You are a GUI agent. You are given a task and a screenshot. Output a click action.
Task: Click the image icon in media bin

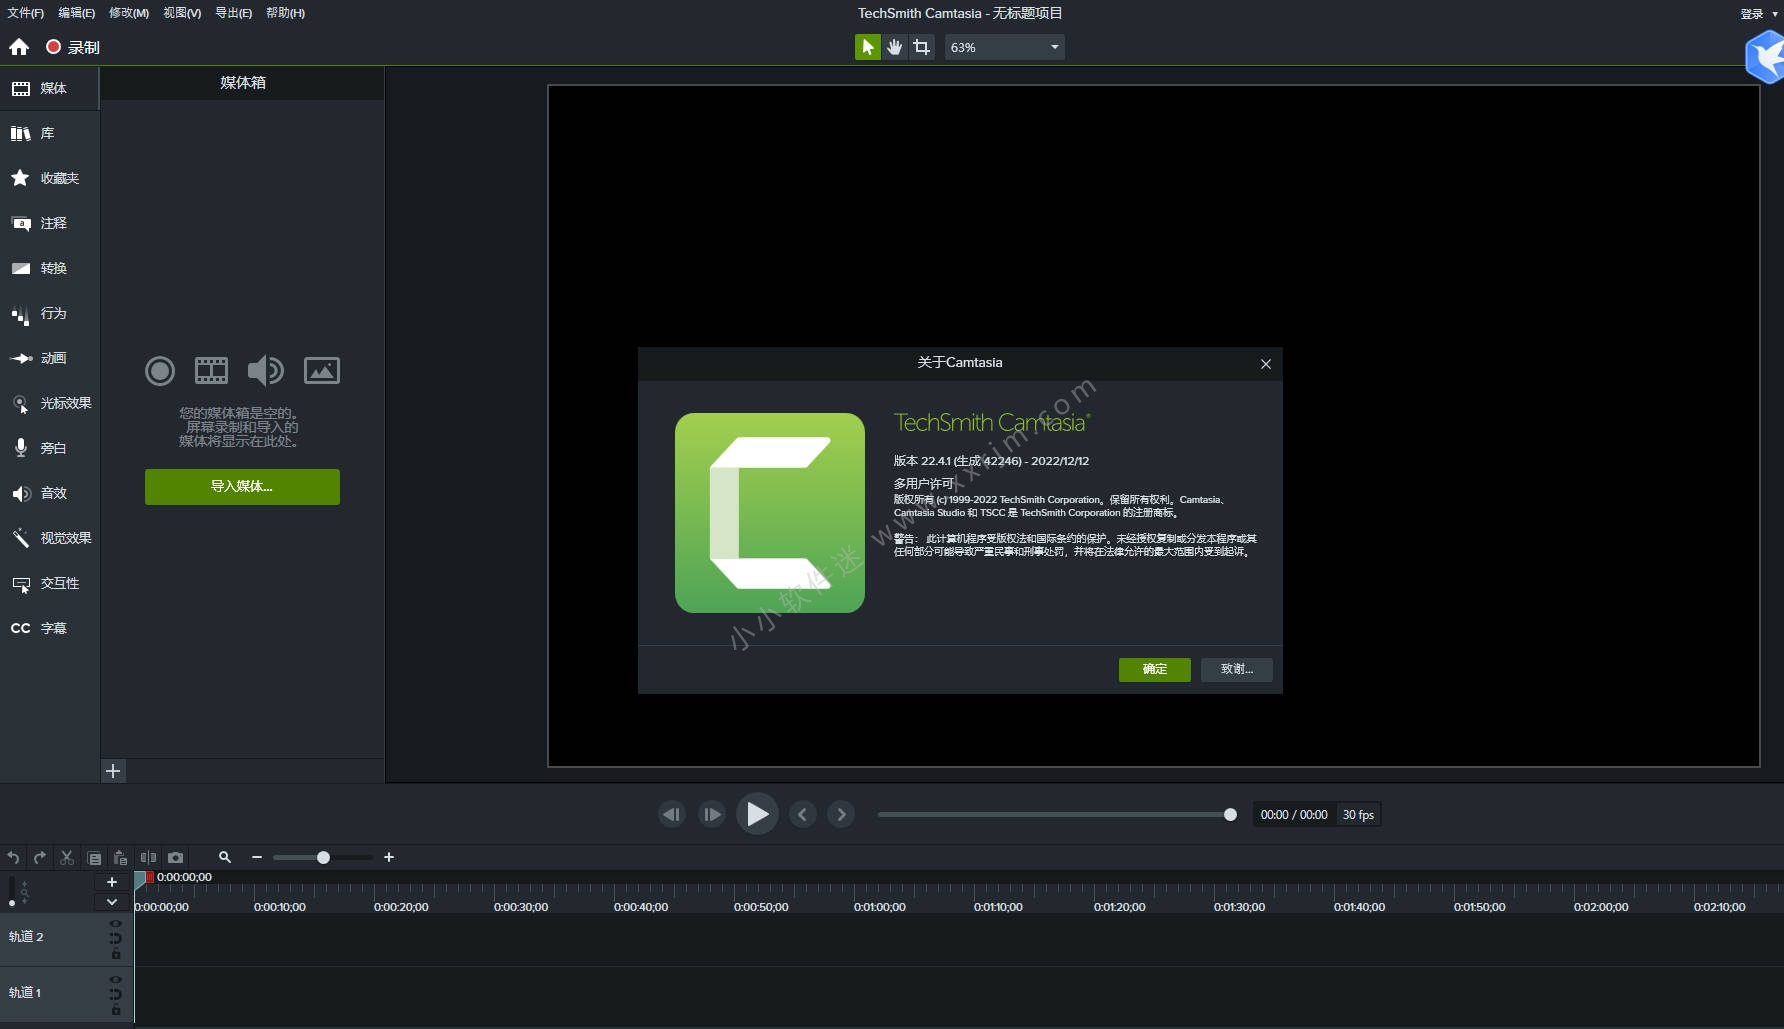point(322,371)
